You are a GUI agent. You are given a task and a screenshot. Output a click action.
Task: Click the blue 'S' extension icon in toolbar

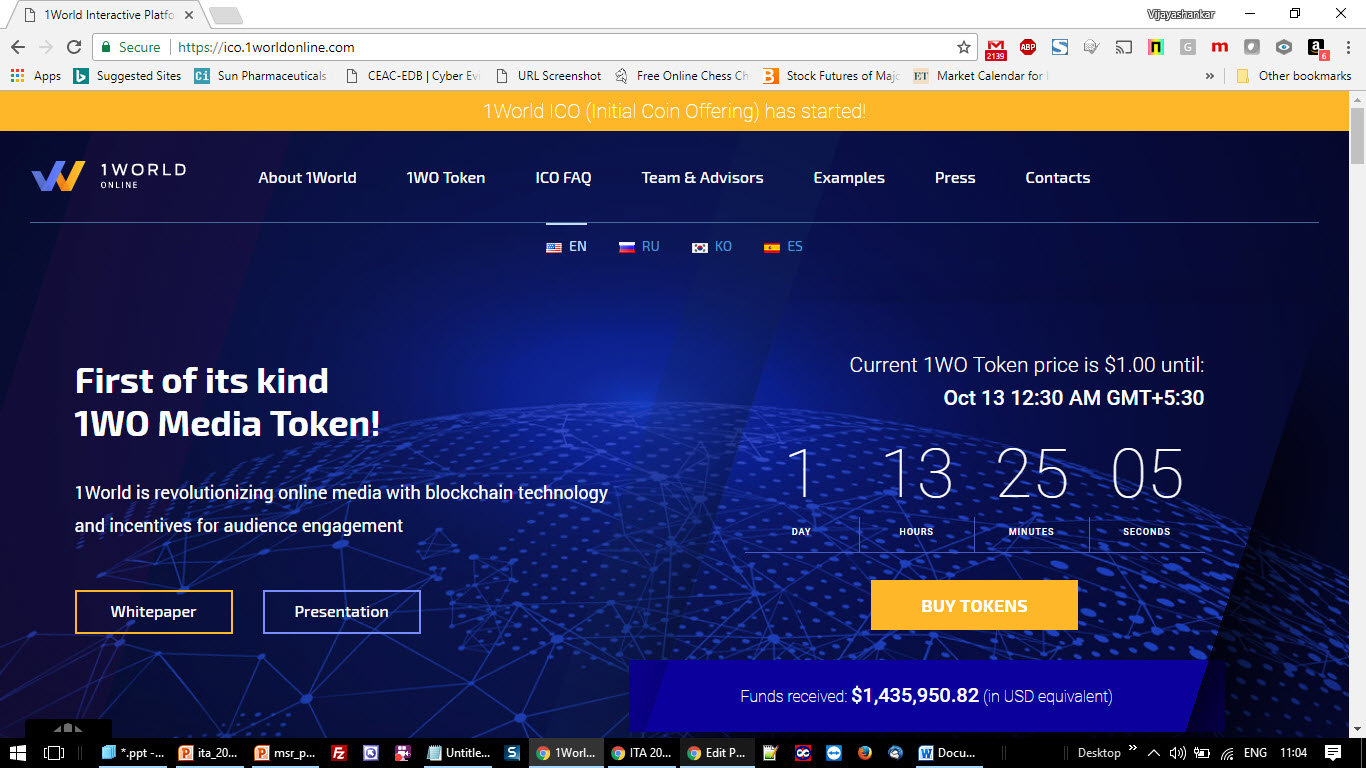[x=1060, y=47]
